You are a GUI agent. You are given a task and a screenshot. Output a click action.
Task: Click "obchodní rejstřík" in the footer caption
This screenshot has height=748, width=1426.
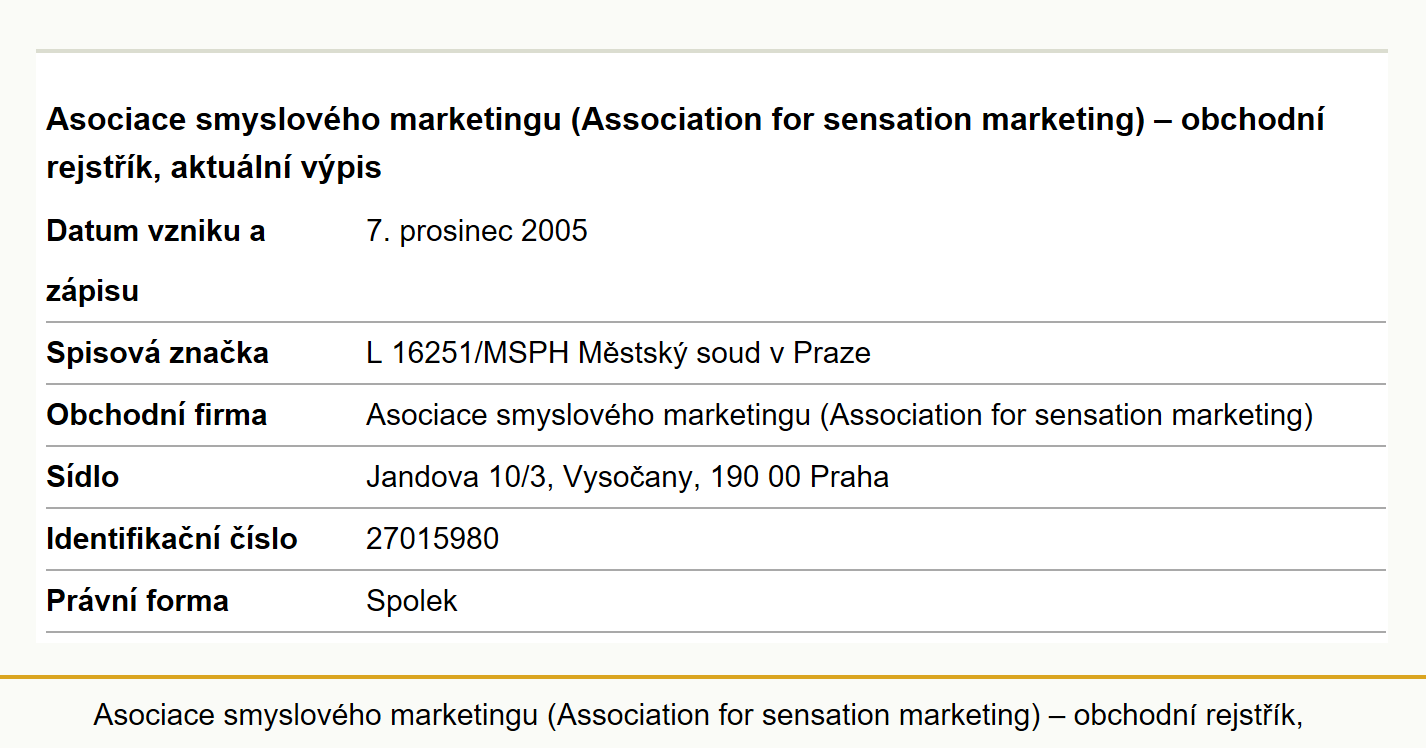[1188, 715]
